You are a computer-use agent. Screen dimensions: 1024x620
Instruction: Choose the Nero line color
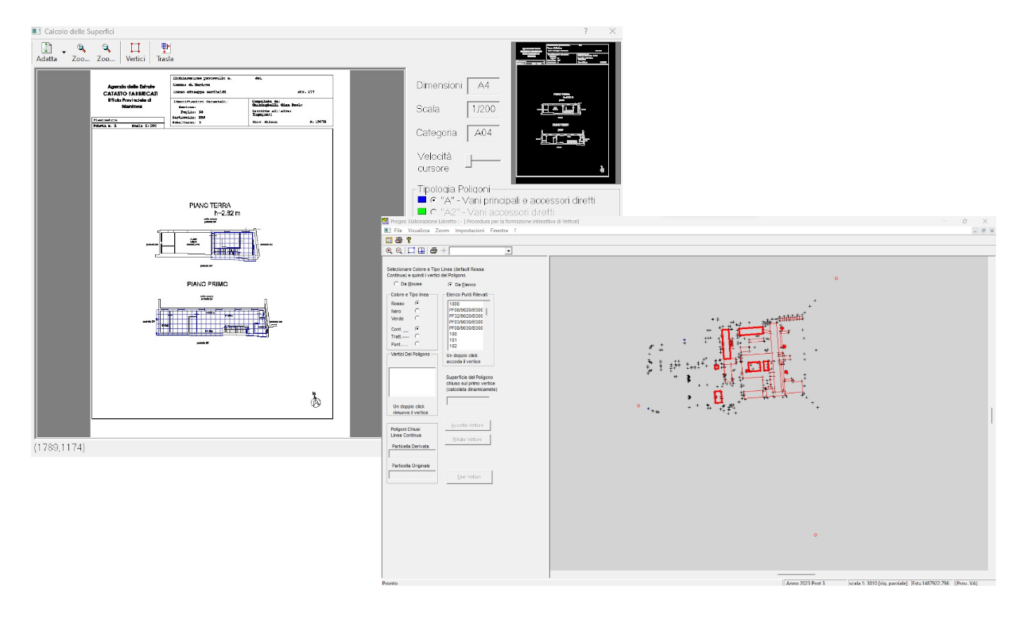point(417,311)
